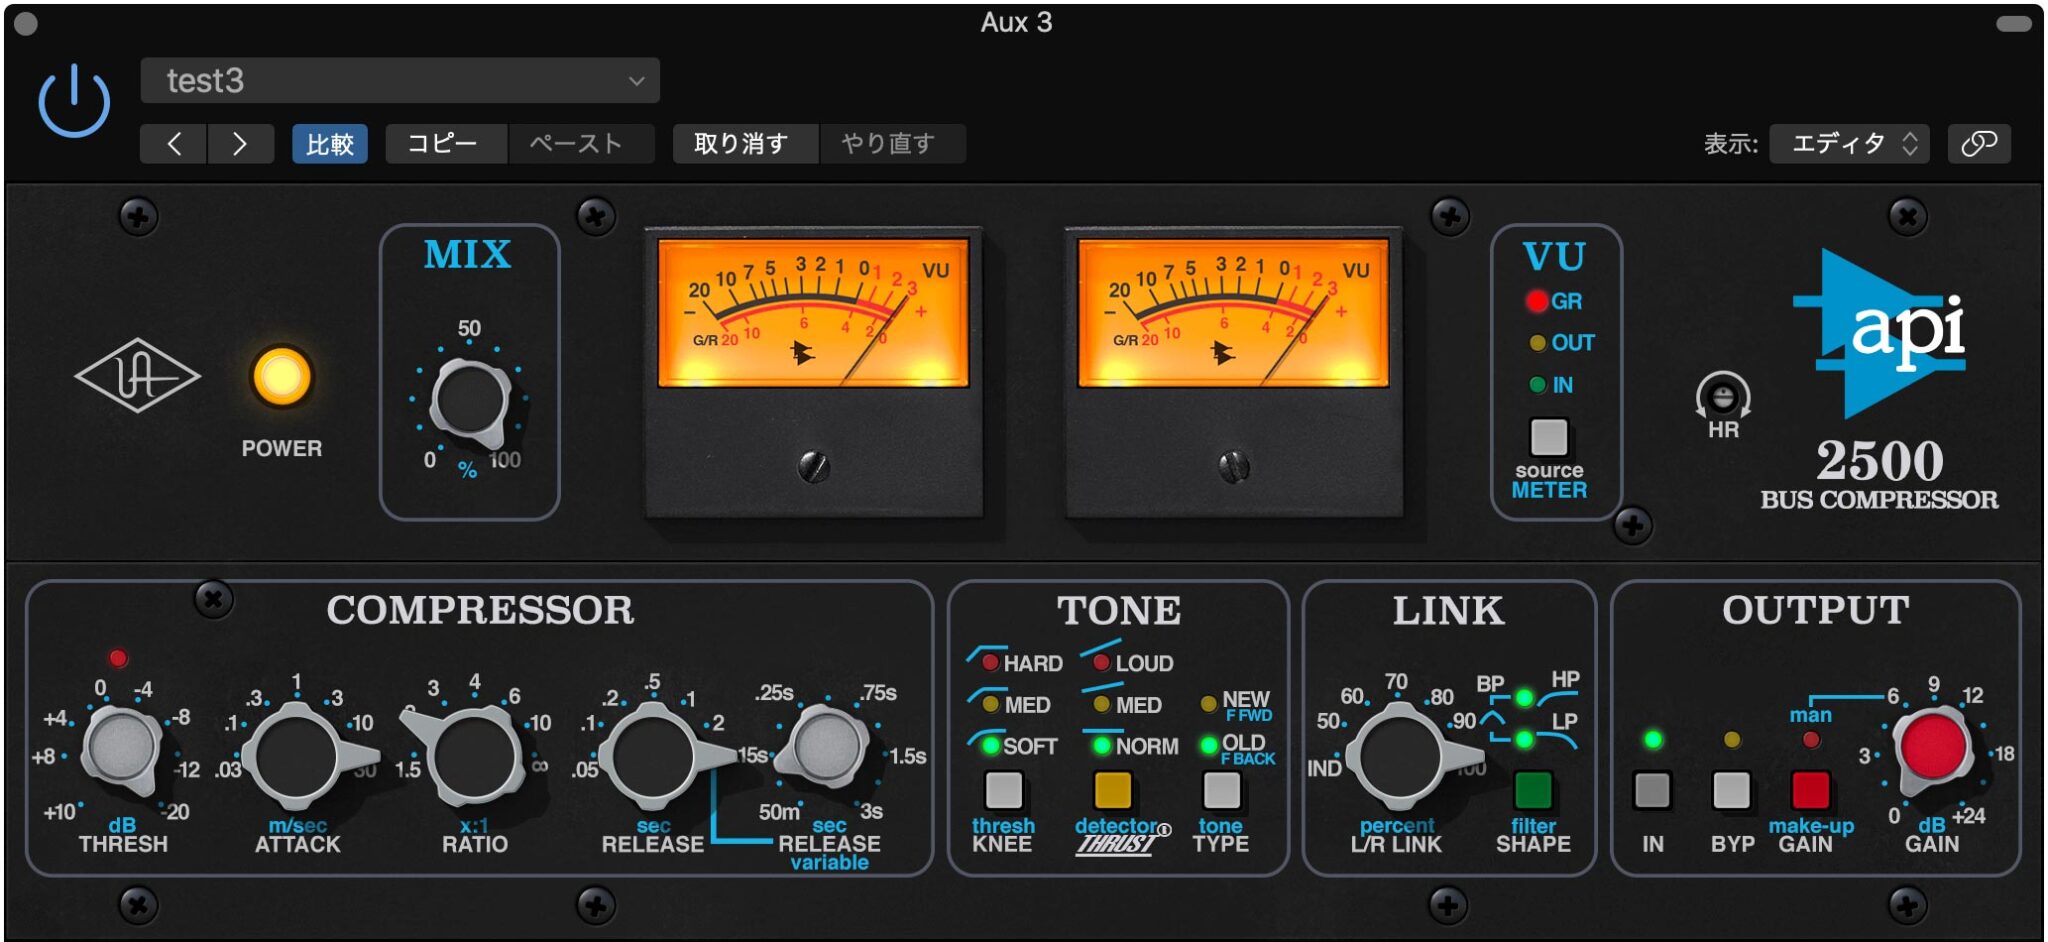Click the 比較 compare button
The width and height of the screenshot is (2048, 942).
point(330,144)
